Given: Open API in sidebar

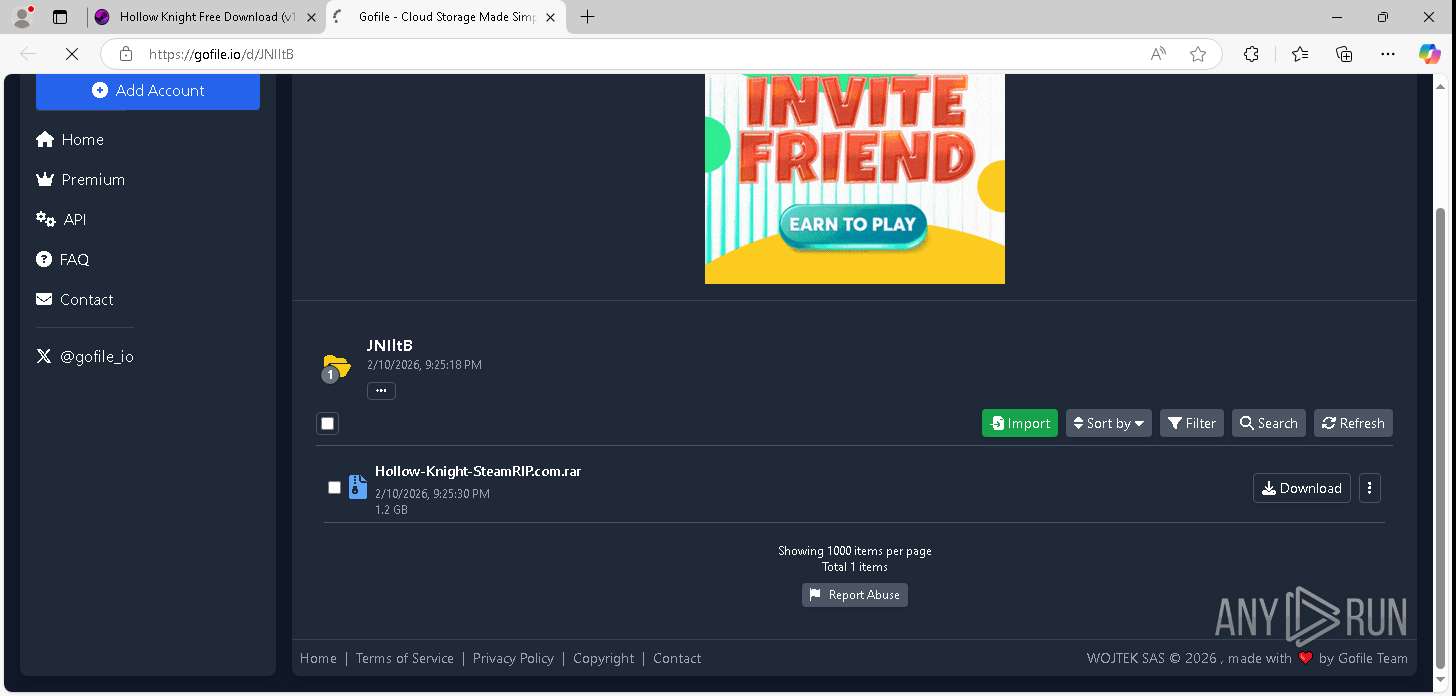Looking at the screenshot, I should tap(61, 219).
